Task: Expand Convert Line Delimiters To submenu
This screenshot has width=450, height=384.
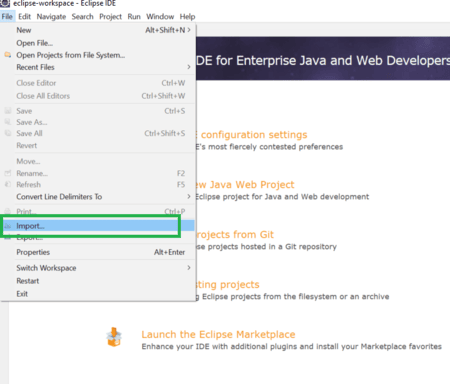Action: (98, 197)
